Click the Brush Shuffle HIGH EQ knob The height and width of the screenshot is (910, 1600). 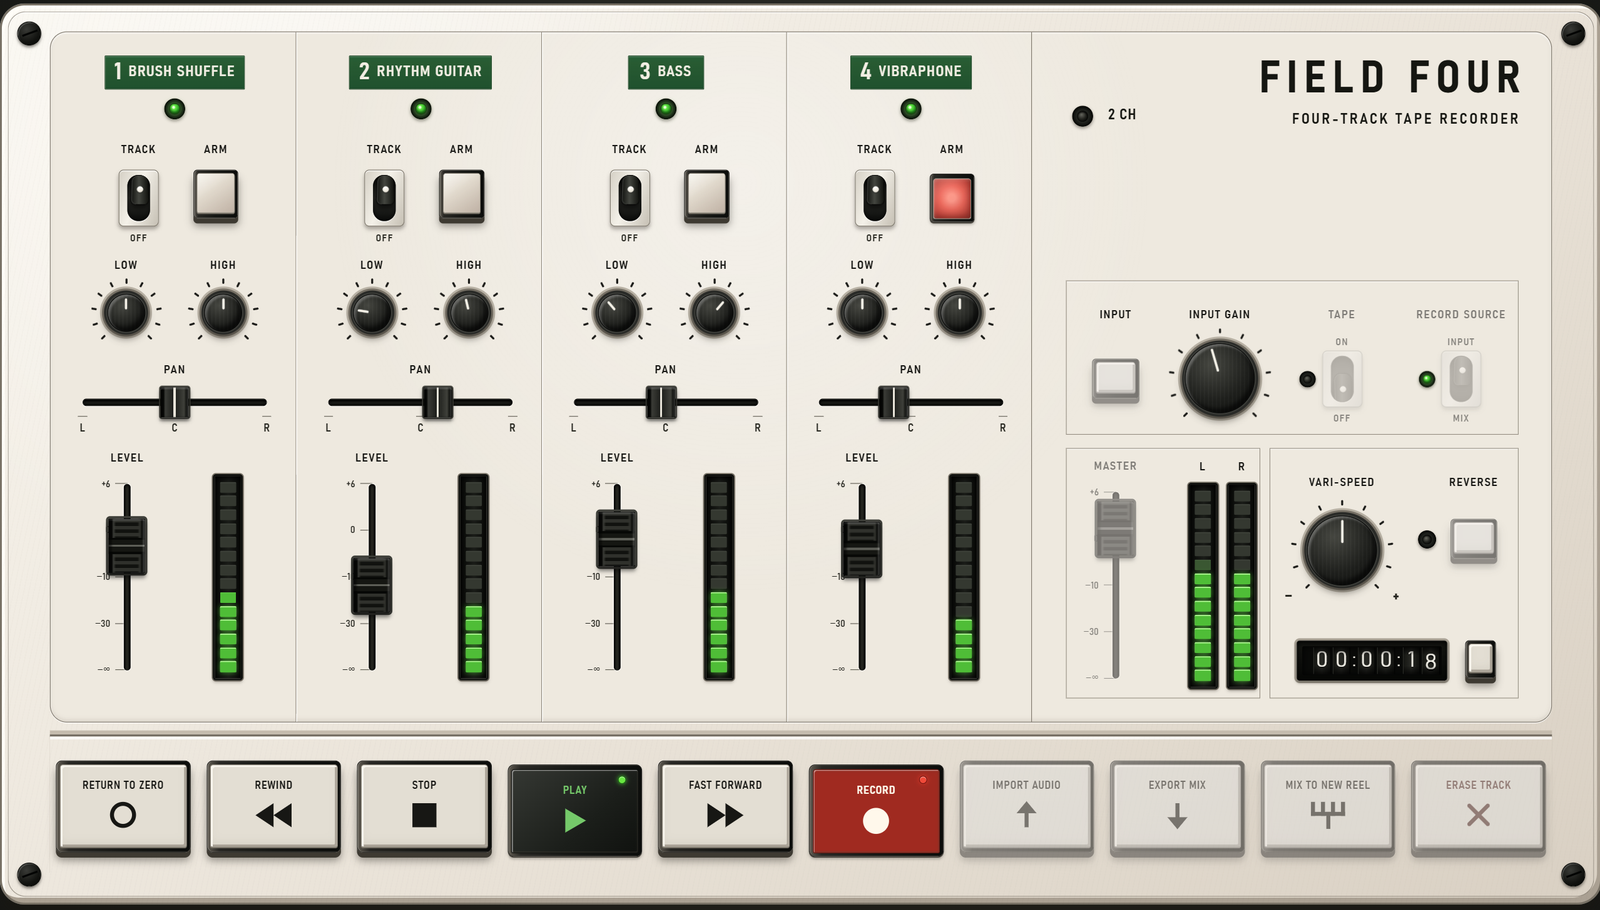point(223,313)
